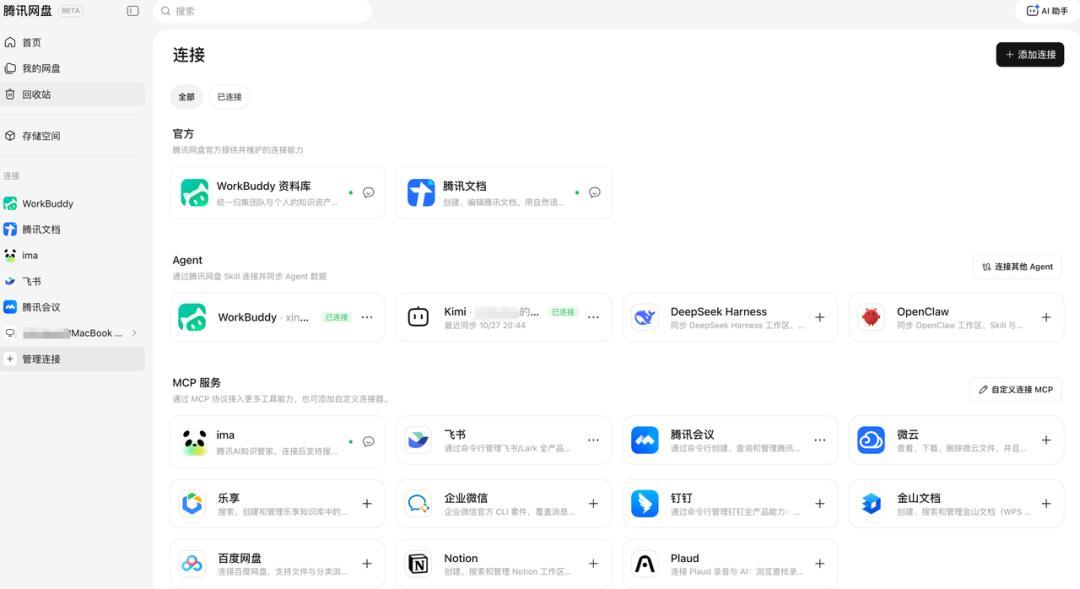Open 回收站 in the sidebar
This screenshot has height=589, width=1080.
72,94
